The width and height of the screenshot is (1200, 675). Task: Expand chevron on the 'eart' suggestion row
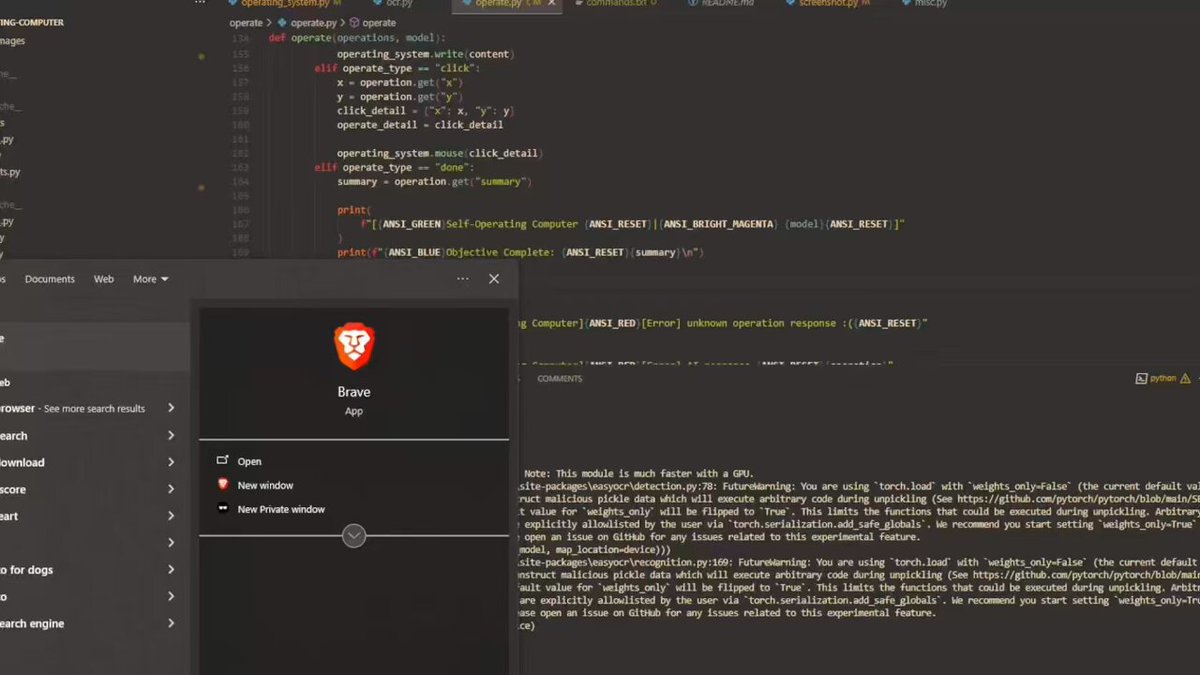coord(171,516)
